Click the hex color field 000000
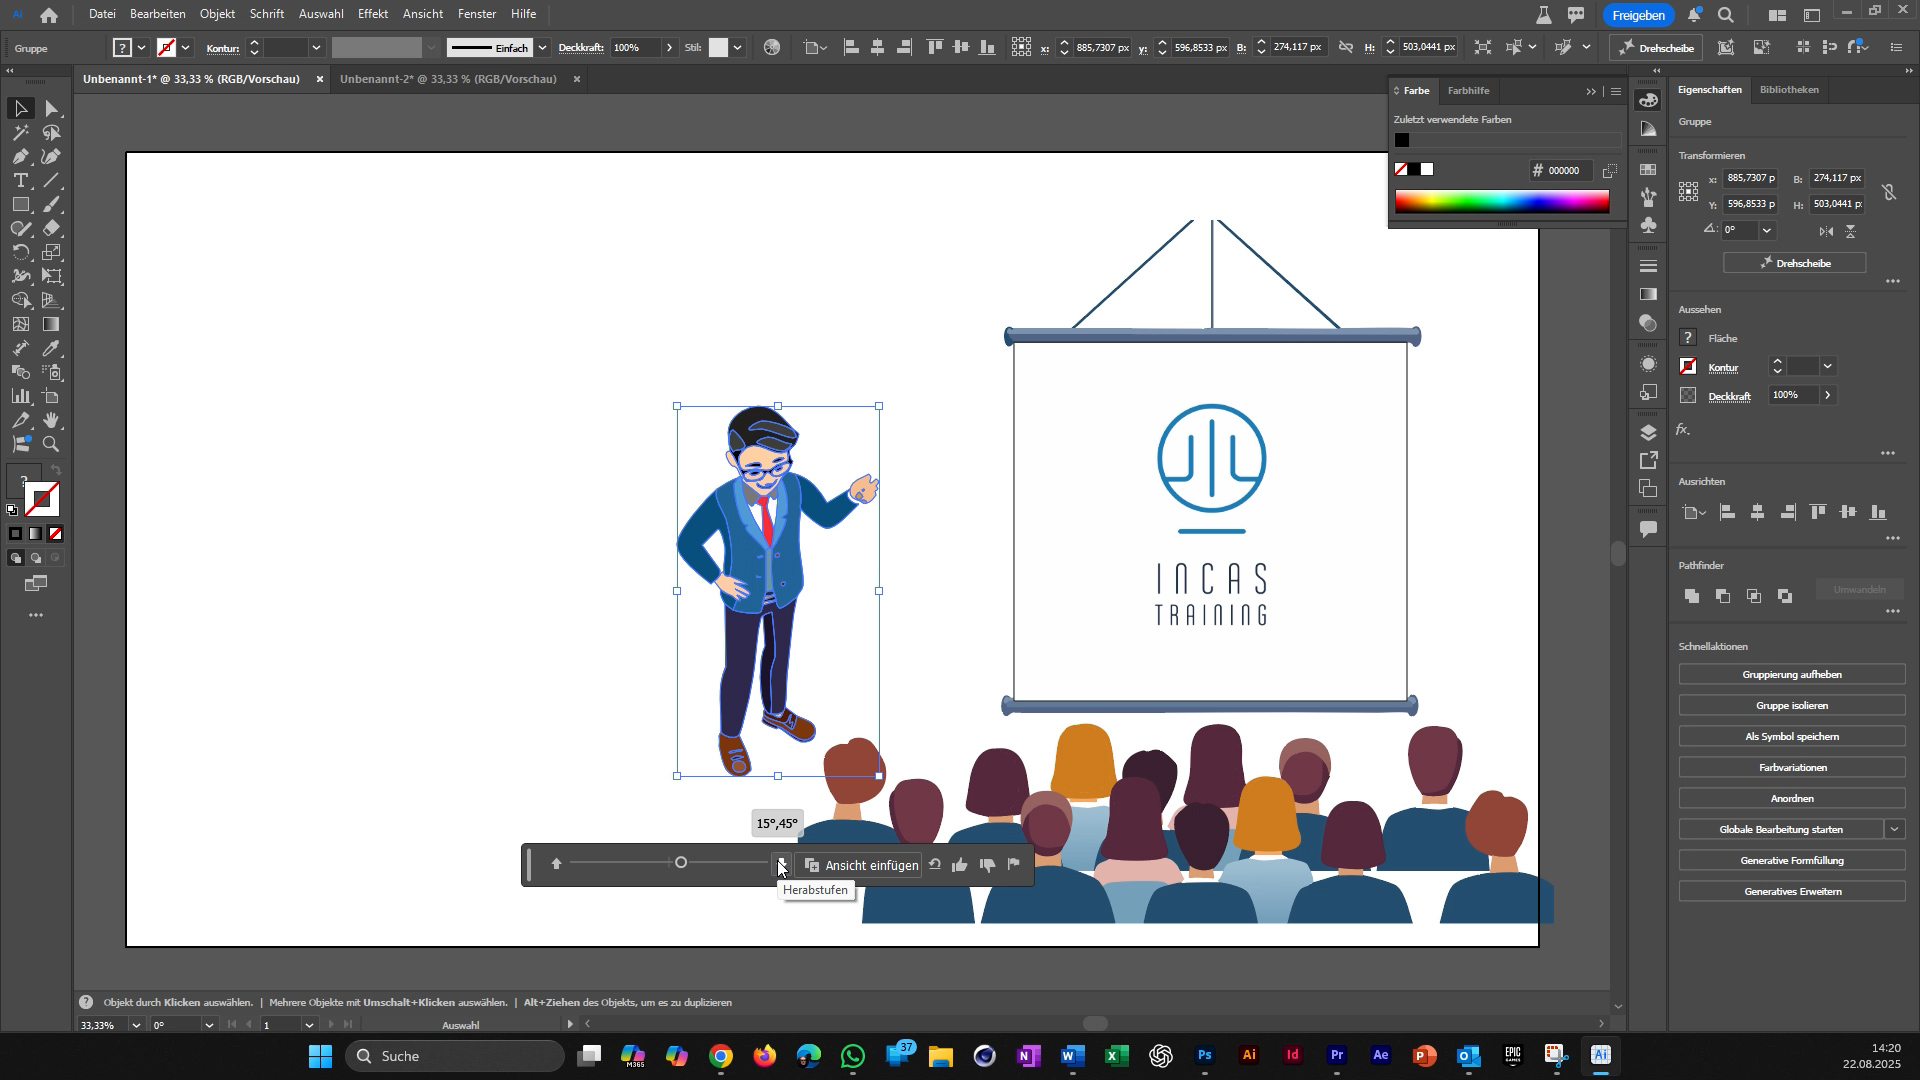This screenshot has width=1920, height=1080. [1563, 171]
